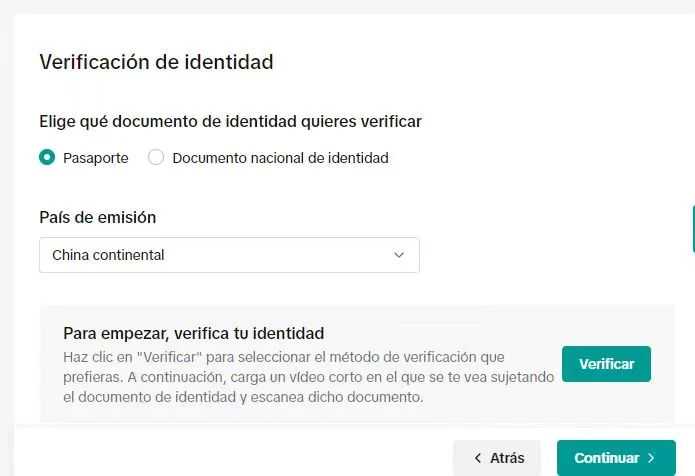Click the "China continental" selected value
The width and height of the screenshot is (695, 476).
click(x=108, y=255)
